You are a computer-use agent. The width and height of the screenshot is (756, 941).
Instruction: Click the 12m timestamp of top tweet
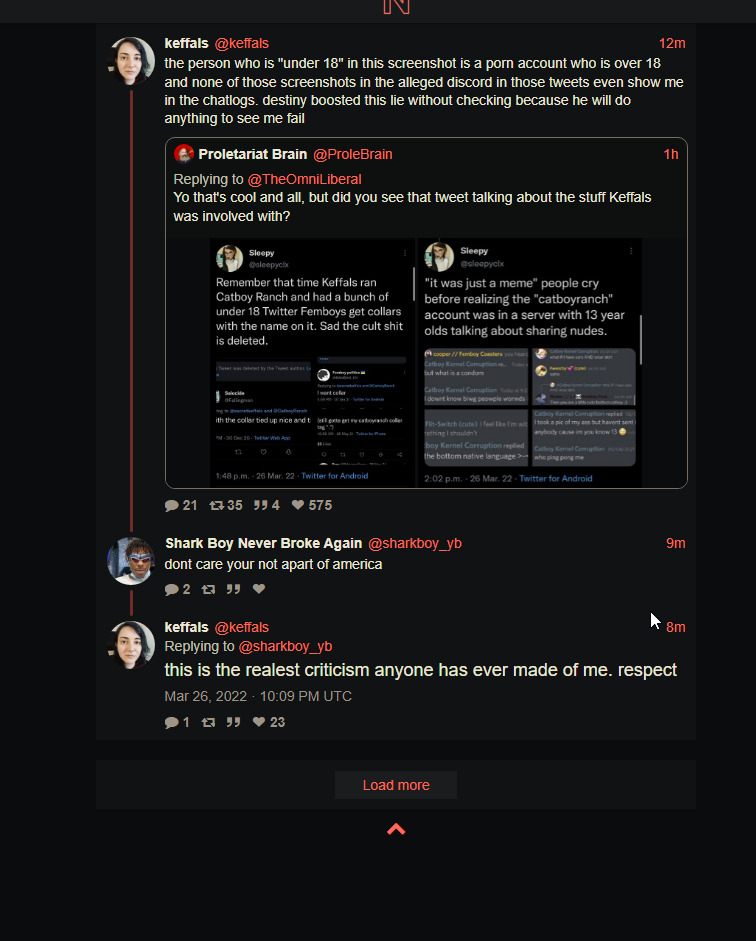(672, 43)
